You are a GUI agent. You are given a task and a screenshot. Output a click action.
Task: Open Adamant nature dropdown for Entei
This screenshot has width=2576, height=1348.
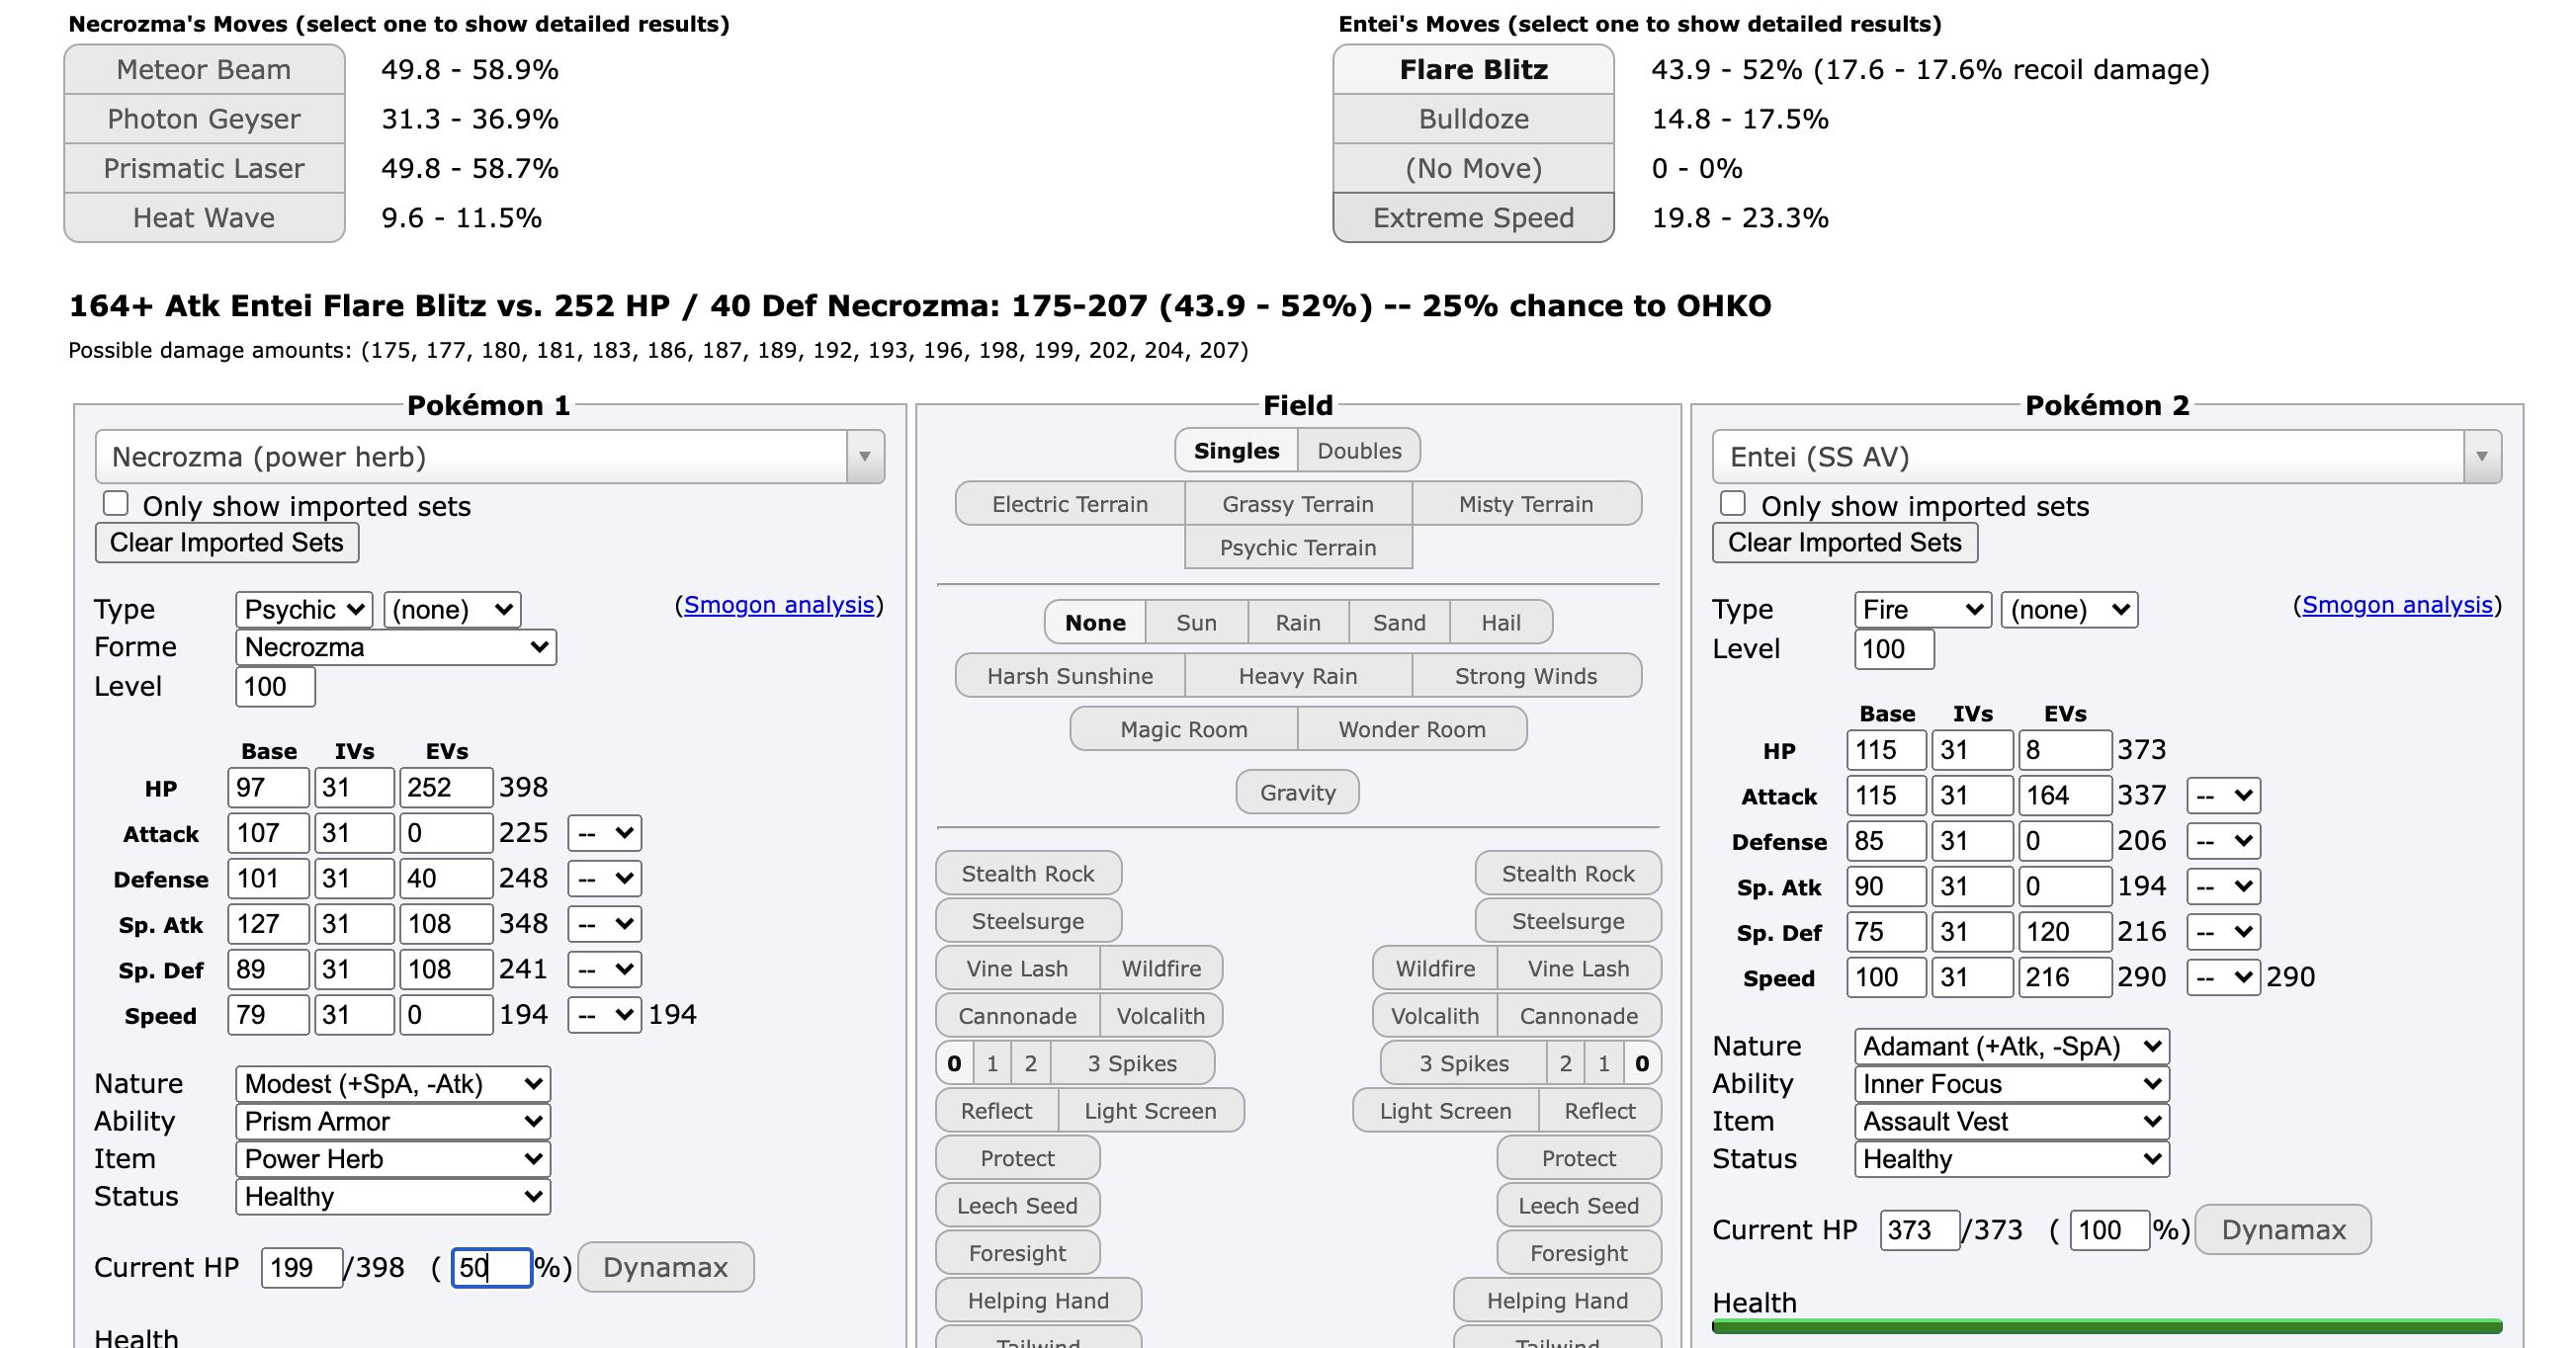(2011, 1047)
